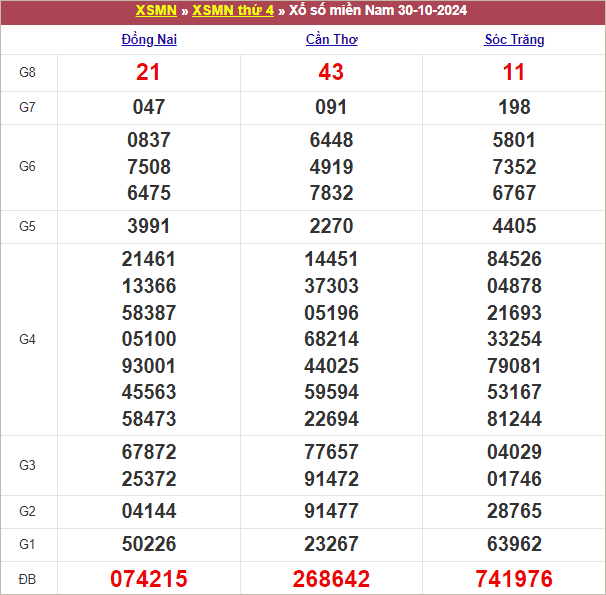Select the G1 row label
This screenshot has width=606, height=595.
(27, 544)
